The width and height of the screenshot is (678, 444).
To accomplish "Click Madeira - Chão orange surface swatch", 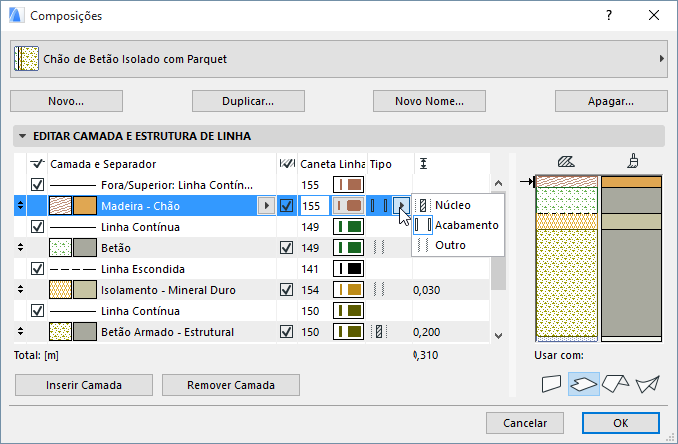I will click(x=85, y=206).
